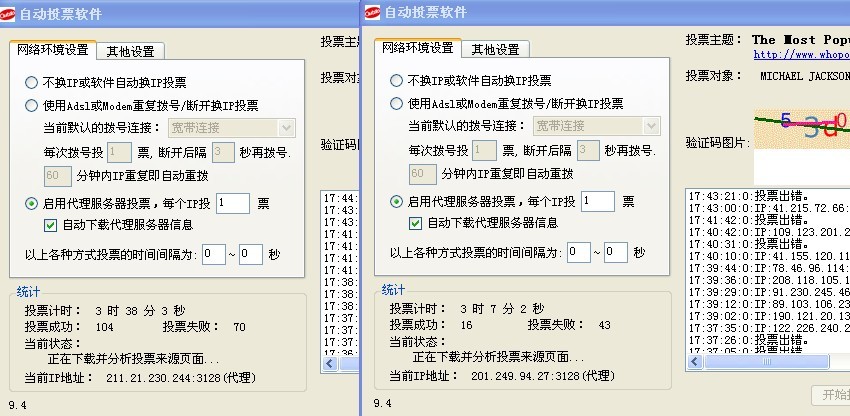Select 启用代理服务器投票 radio in left window
Viewport: 850px width, 416px height.
31,204
